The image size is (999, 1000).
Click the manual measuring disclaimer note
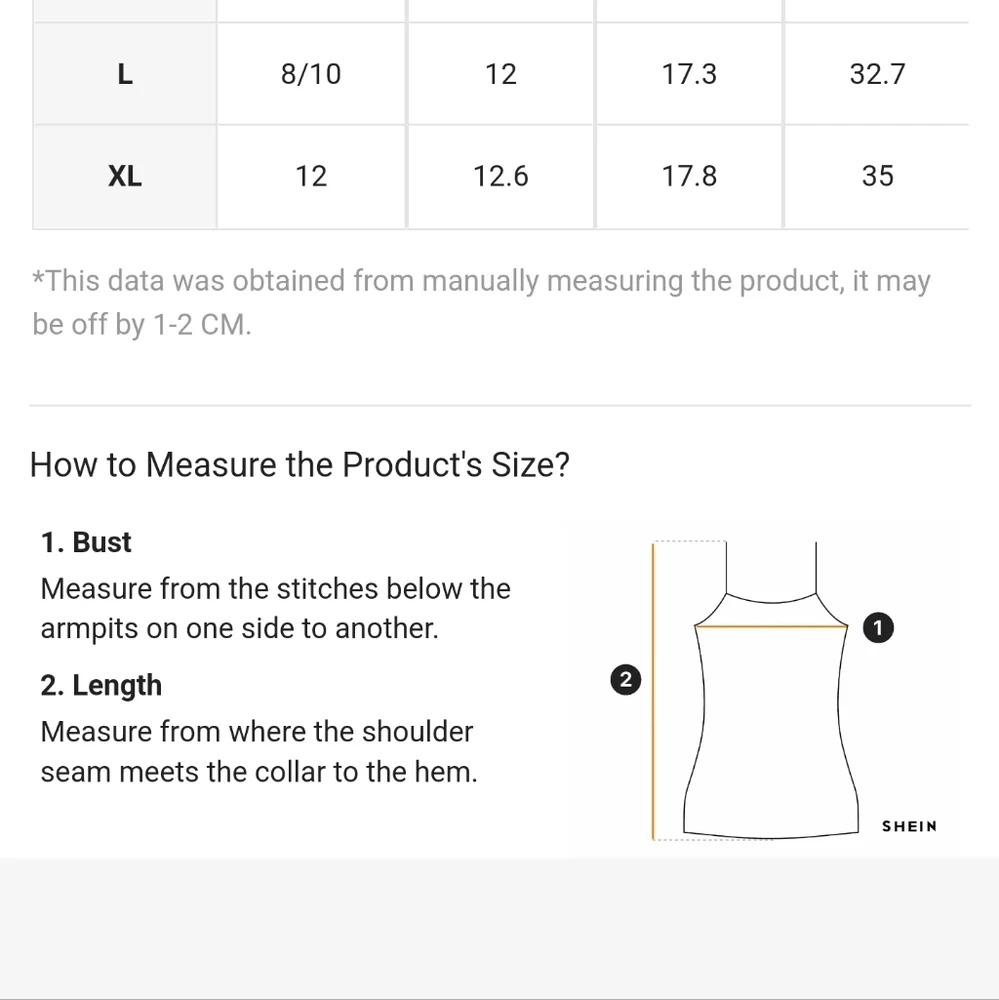coord(480,302)
